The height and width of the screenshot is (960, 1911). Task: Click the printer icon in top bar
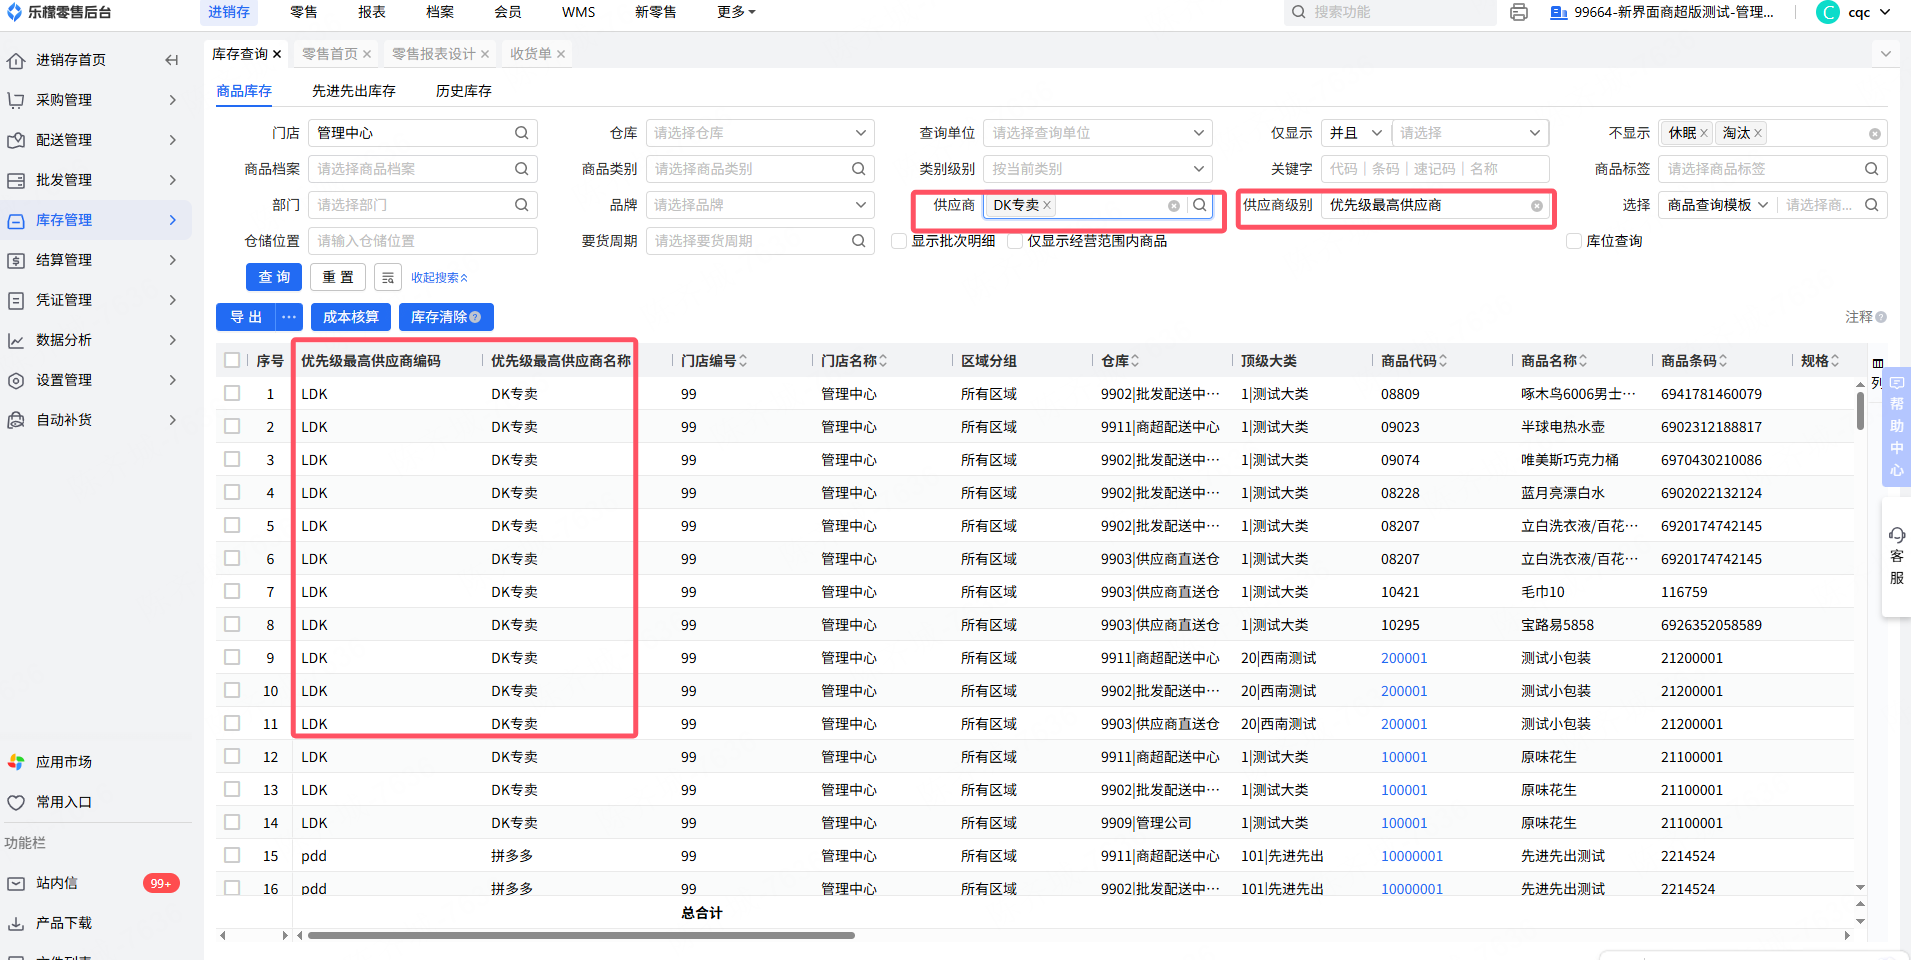click(1518, 13)
